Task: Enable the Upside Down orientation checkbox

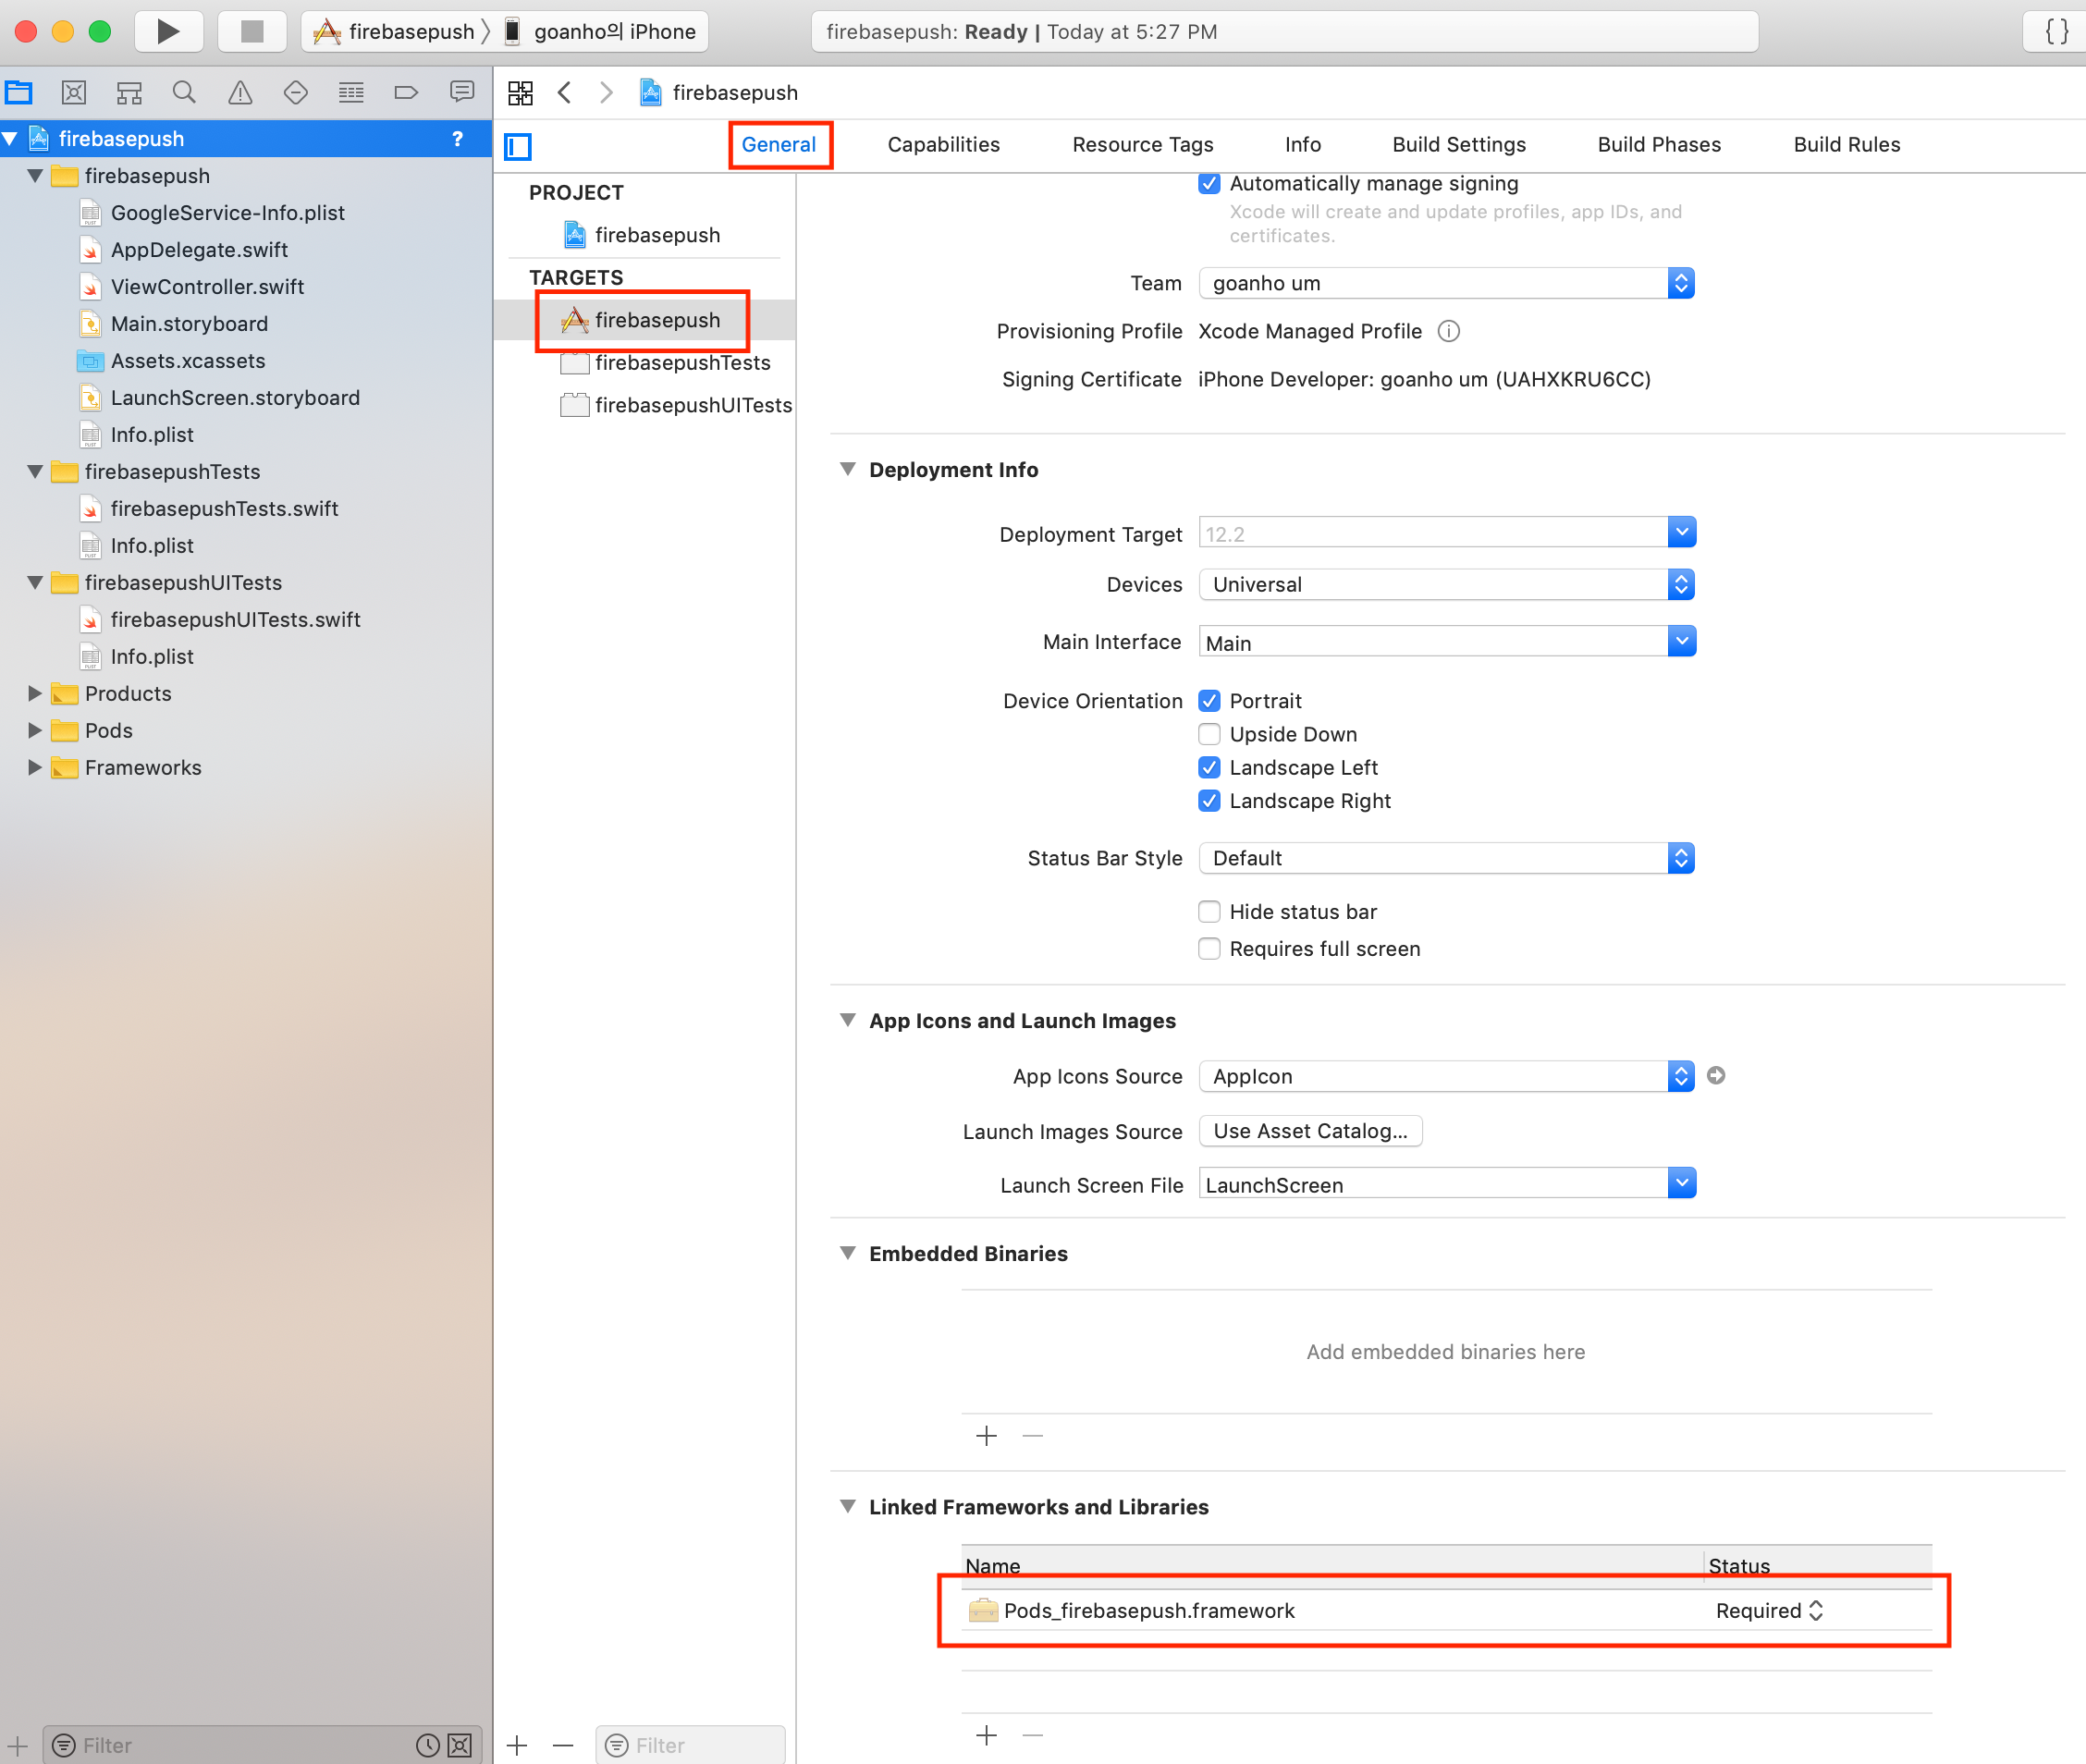Action: pos(1209,735)
